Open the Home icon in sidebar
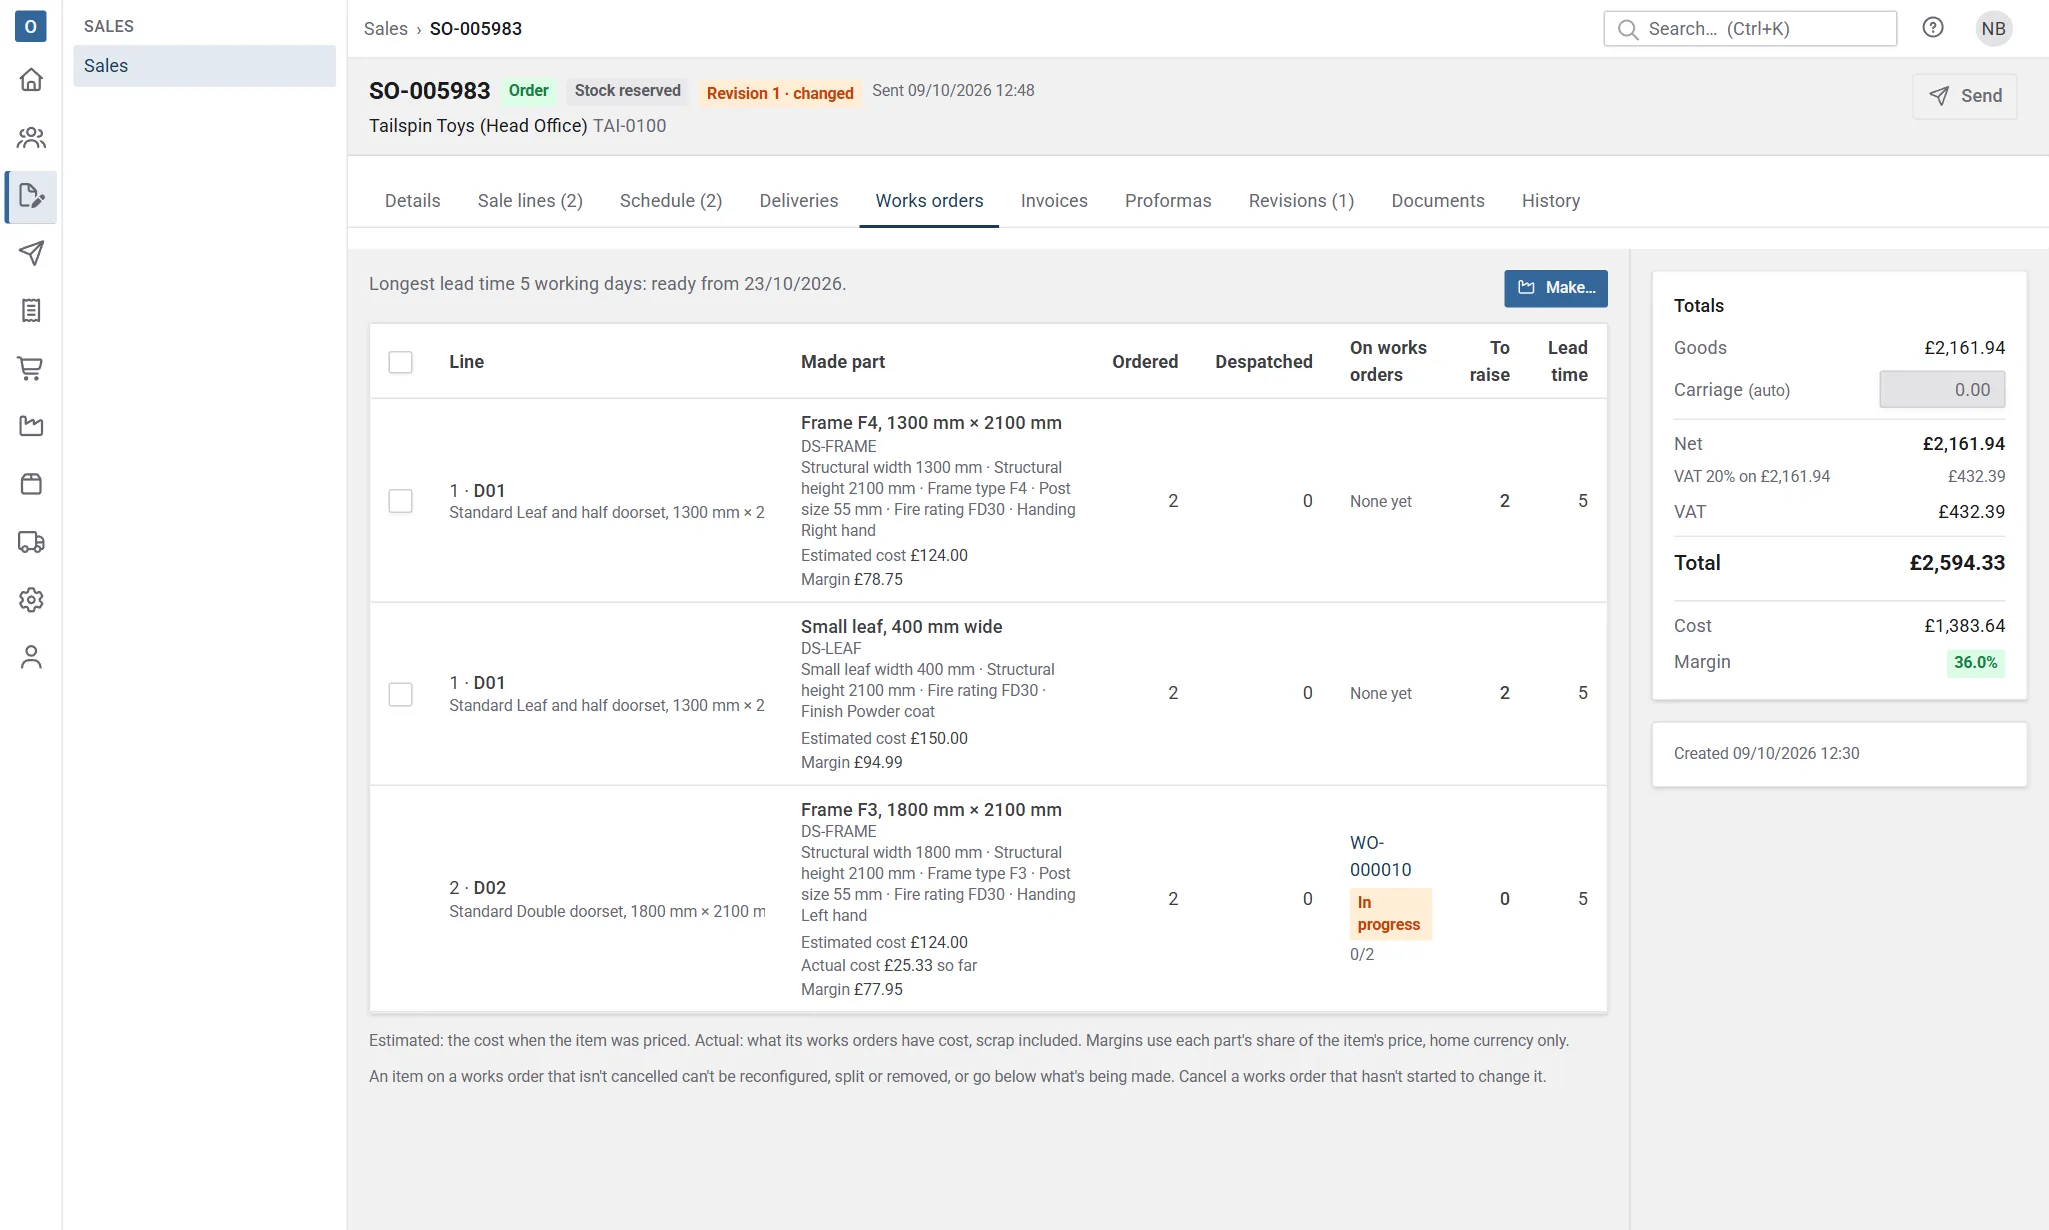The width and height of the screenshot is (2049, 1230). (x=31, y=80)
